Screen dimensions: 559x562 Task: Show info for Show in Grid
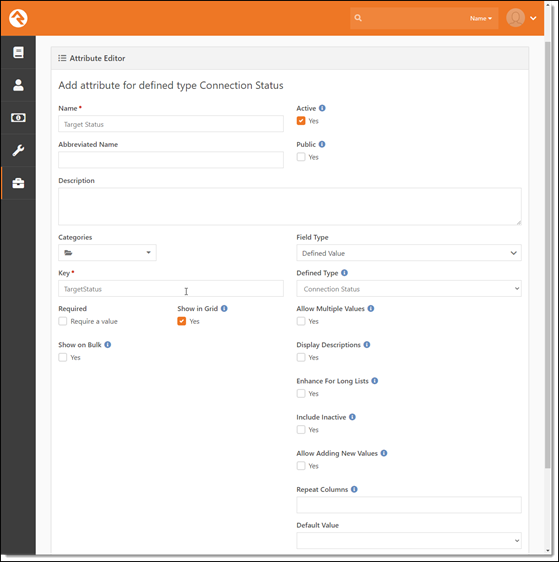pos(224,308)
